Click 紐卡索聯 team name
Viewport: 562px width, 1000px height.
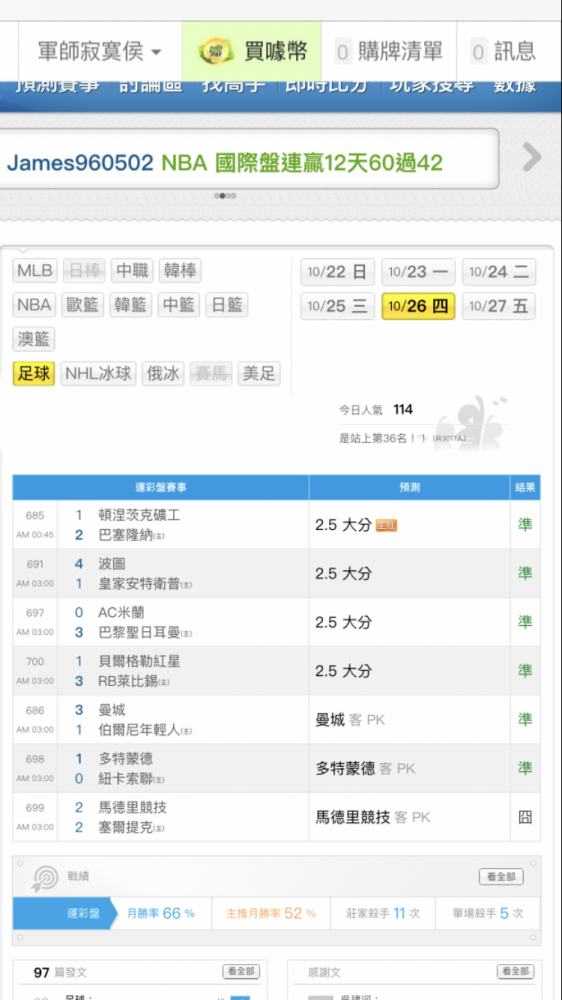click(x=126, y=779)
